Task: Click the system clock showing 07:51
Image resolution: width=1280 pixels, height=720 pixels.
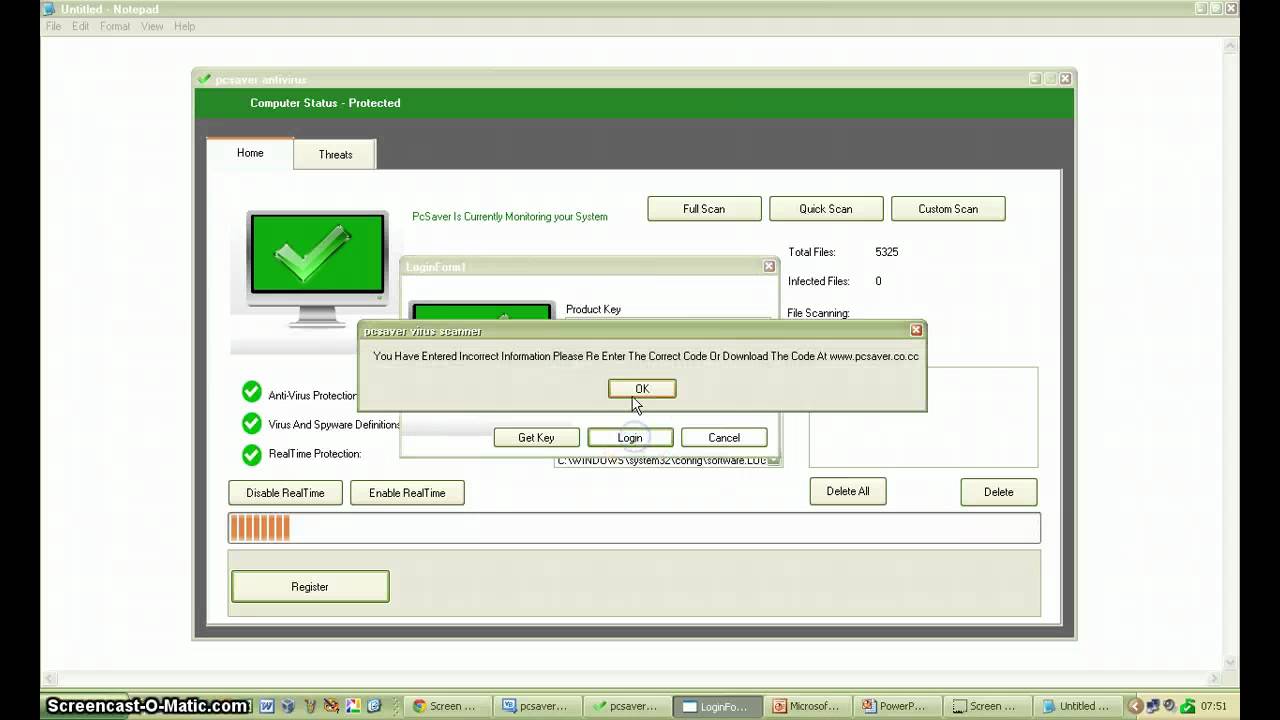Action: [1213, 706]
